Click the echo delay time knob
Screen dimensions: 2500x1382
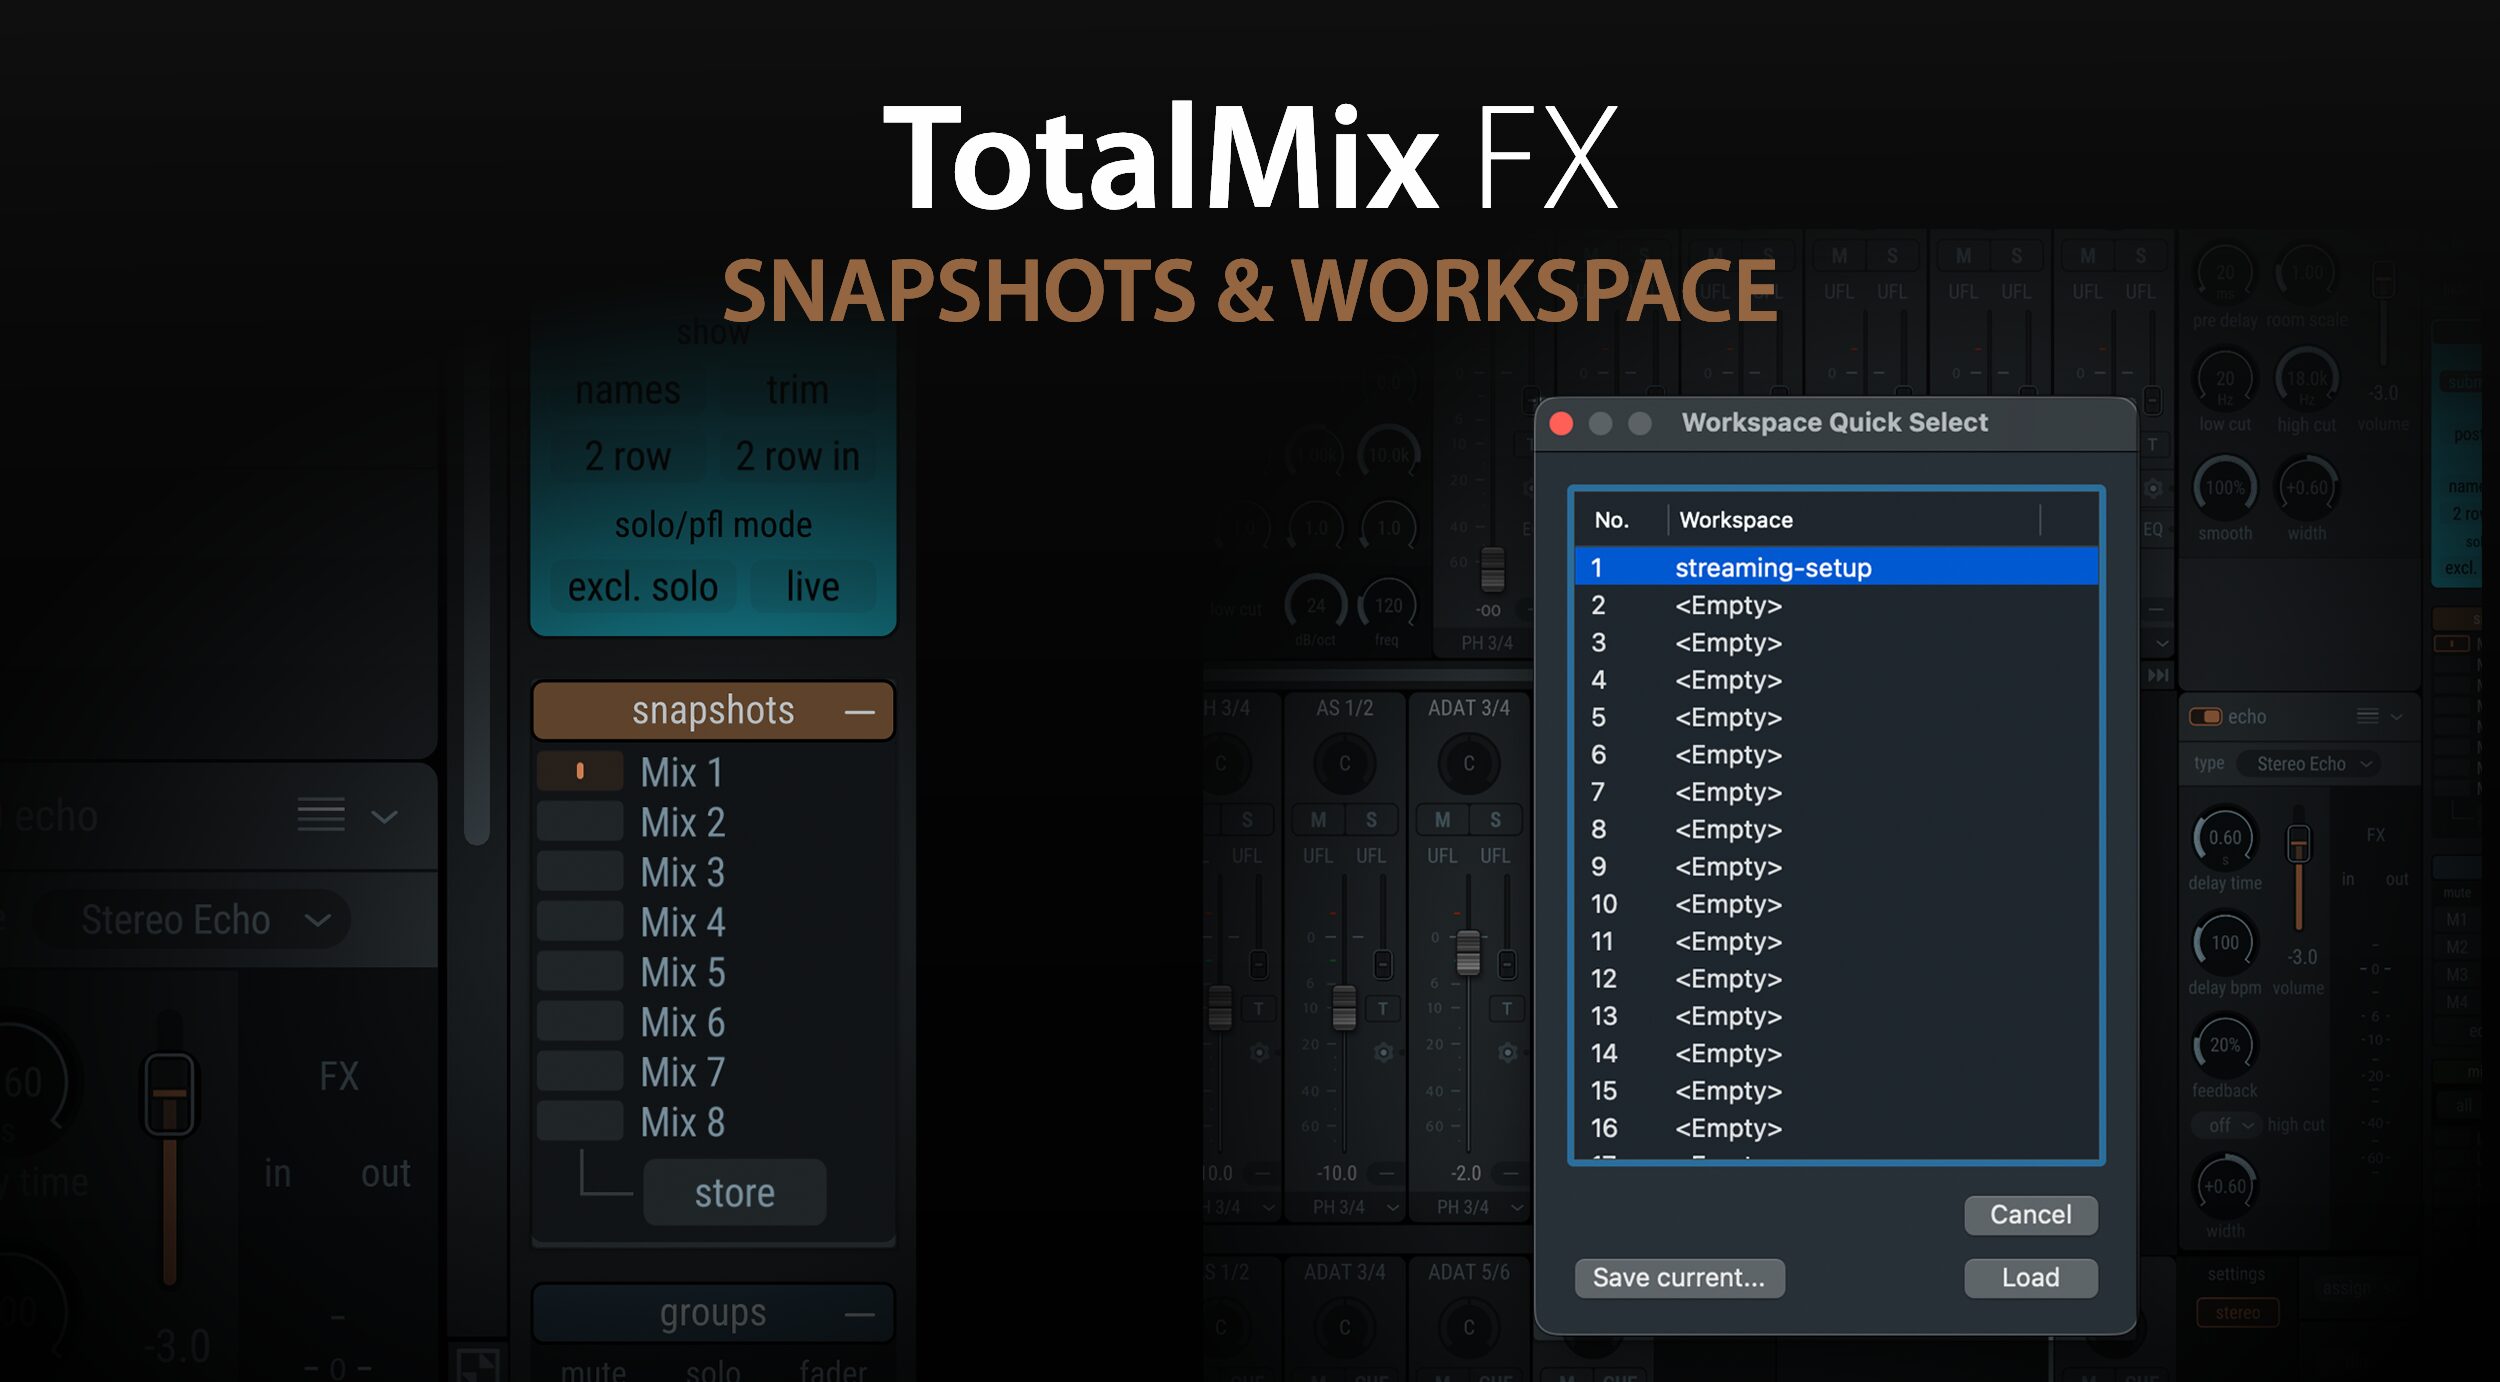(2224, 838)
